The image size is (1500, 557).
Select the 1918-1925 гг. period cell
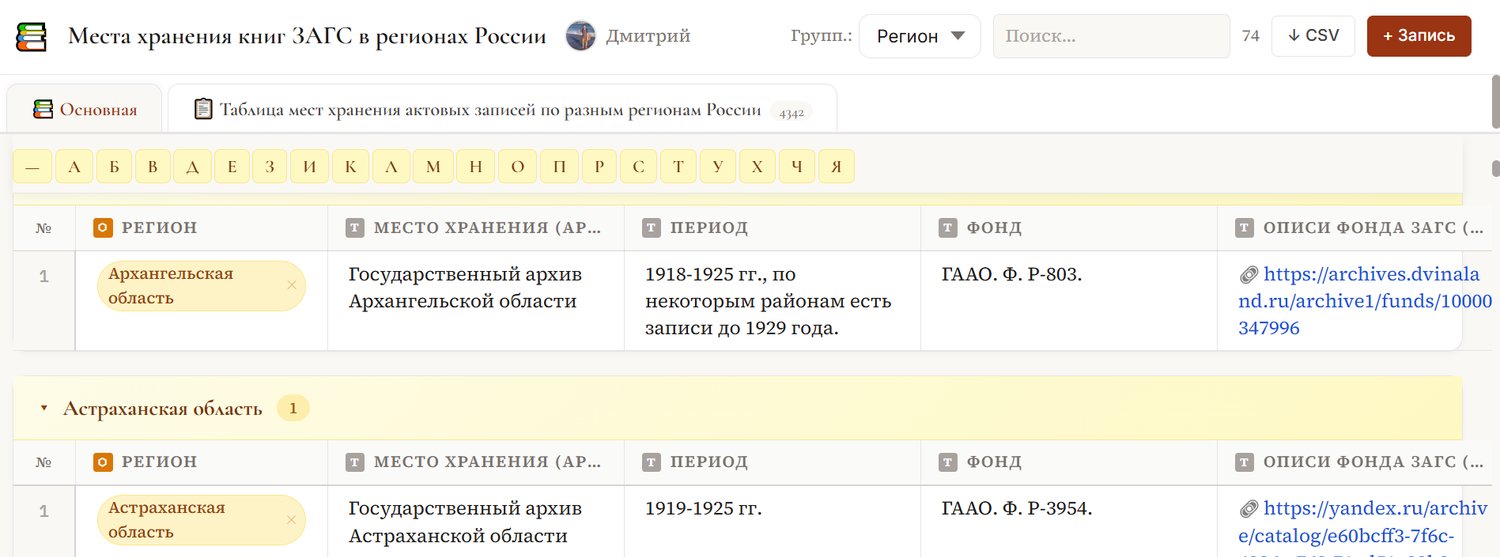coord(772,300)
